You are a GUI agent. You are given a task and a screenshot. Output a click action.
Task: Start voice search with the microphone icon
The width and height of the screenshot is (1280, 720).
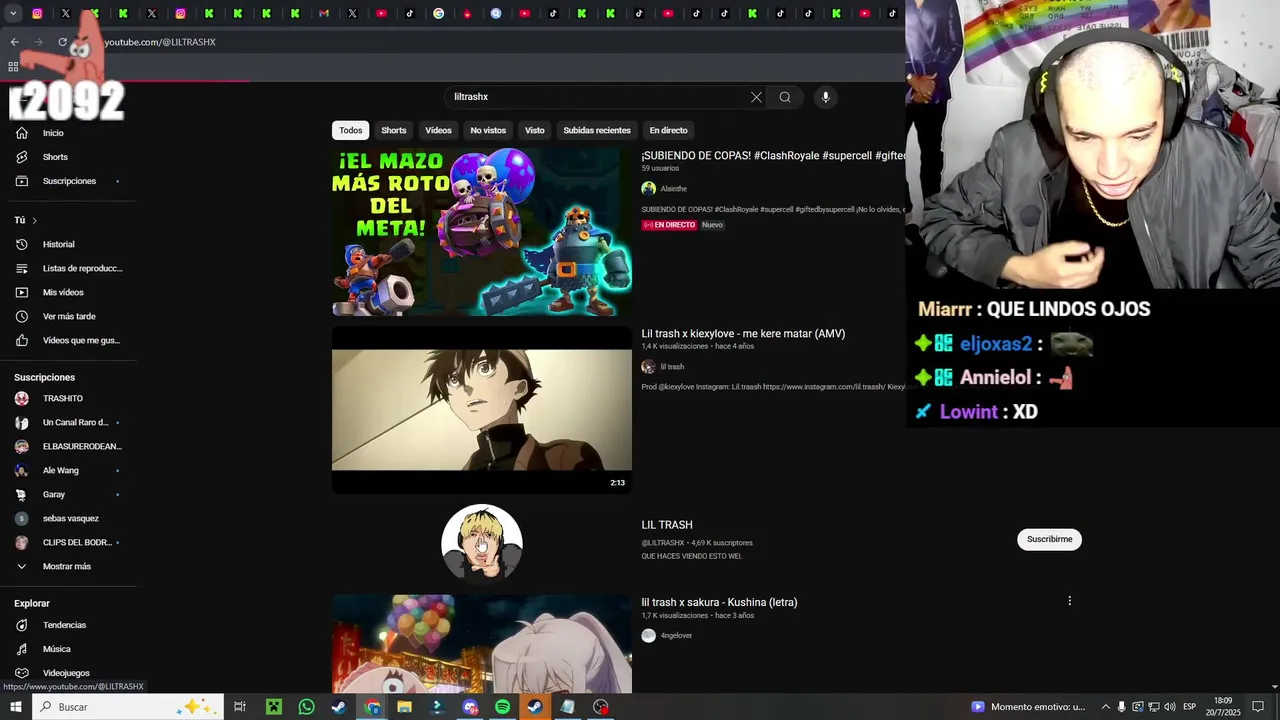[825, 97]
